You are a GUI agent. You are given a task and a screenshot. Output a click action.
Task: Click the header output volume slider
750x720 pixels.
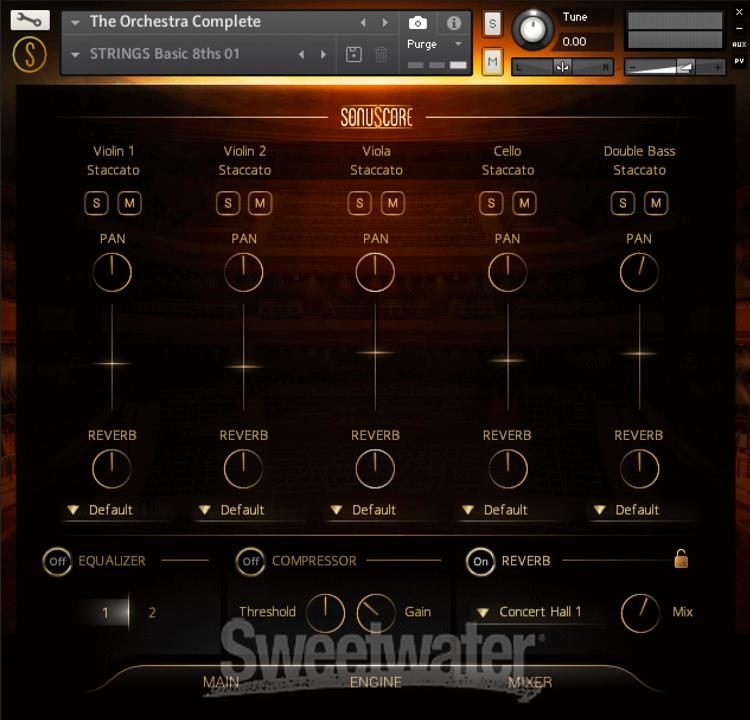coord(675,67)
